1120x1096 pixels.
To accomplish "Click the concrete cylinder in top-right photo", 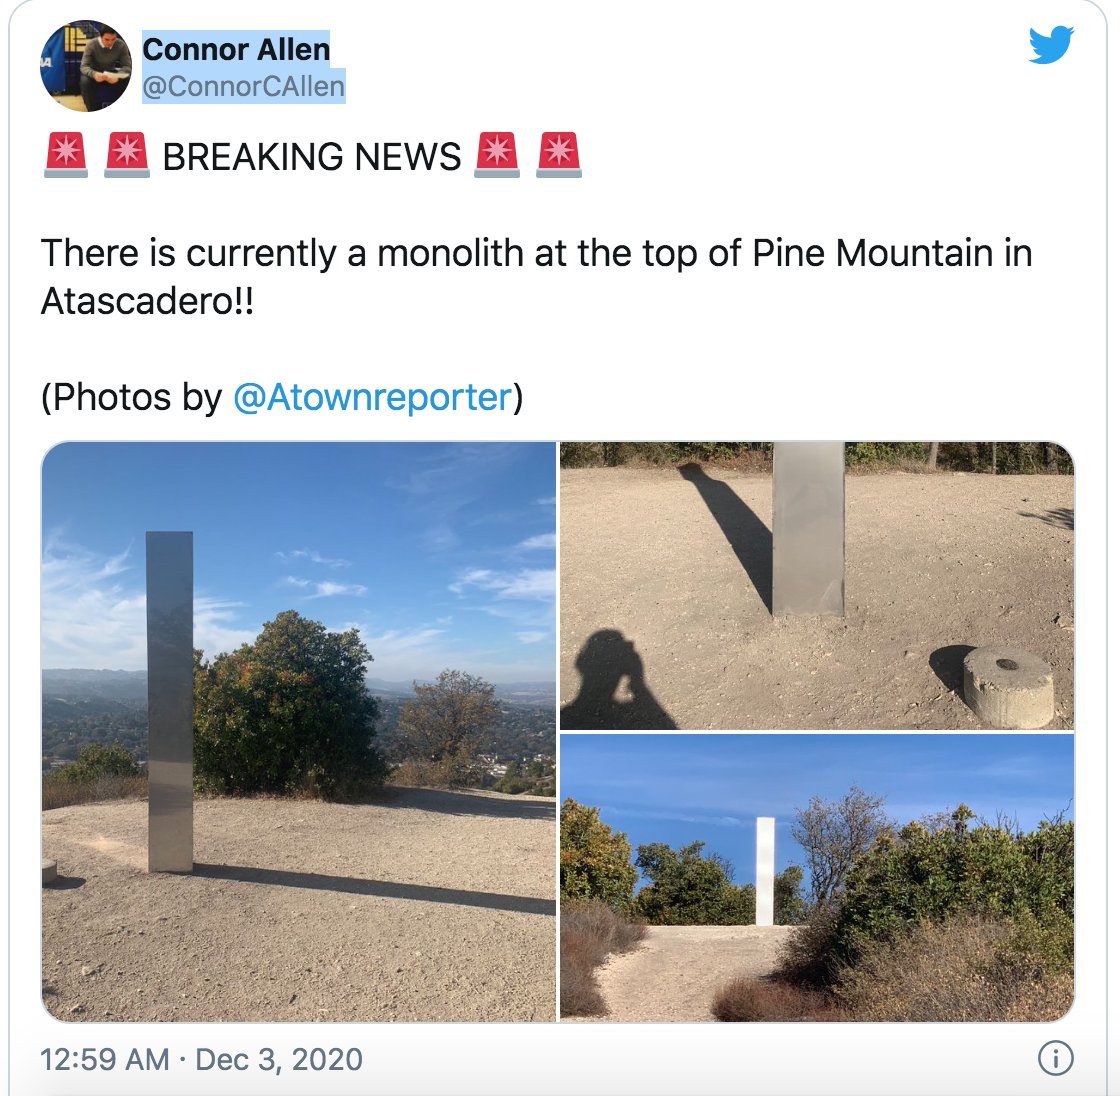I will coord(1007,686).
